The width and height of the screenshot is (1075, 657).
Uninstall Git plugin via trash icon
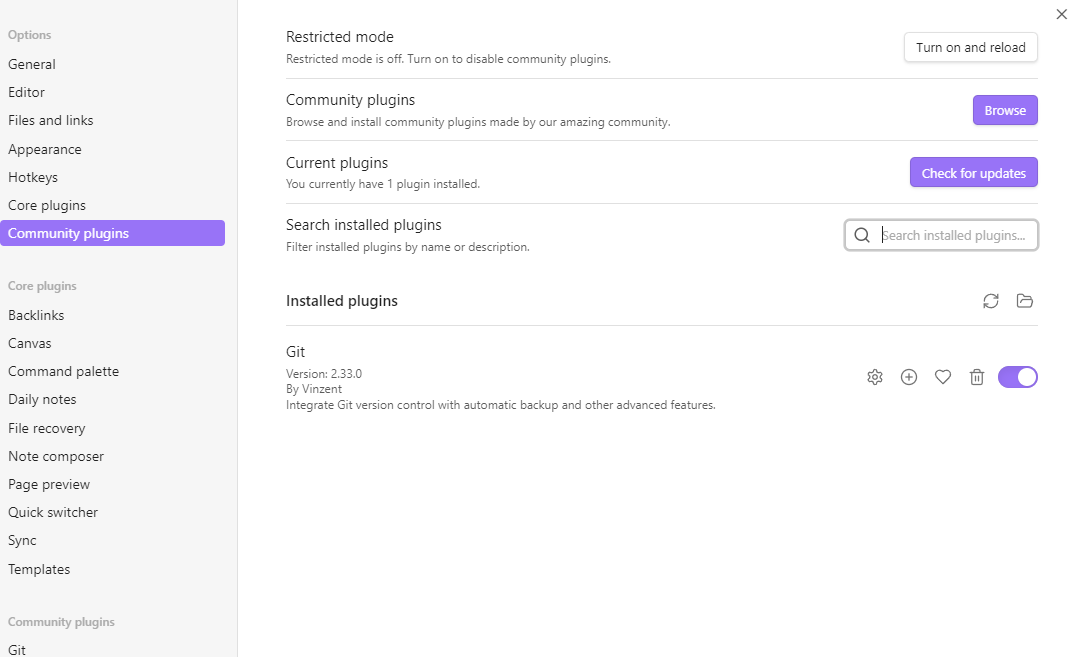(977, 377)
